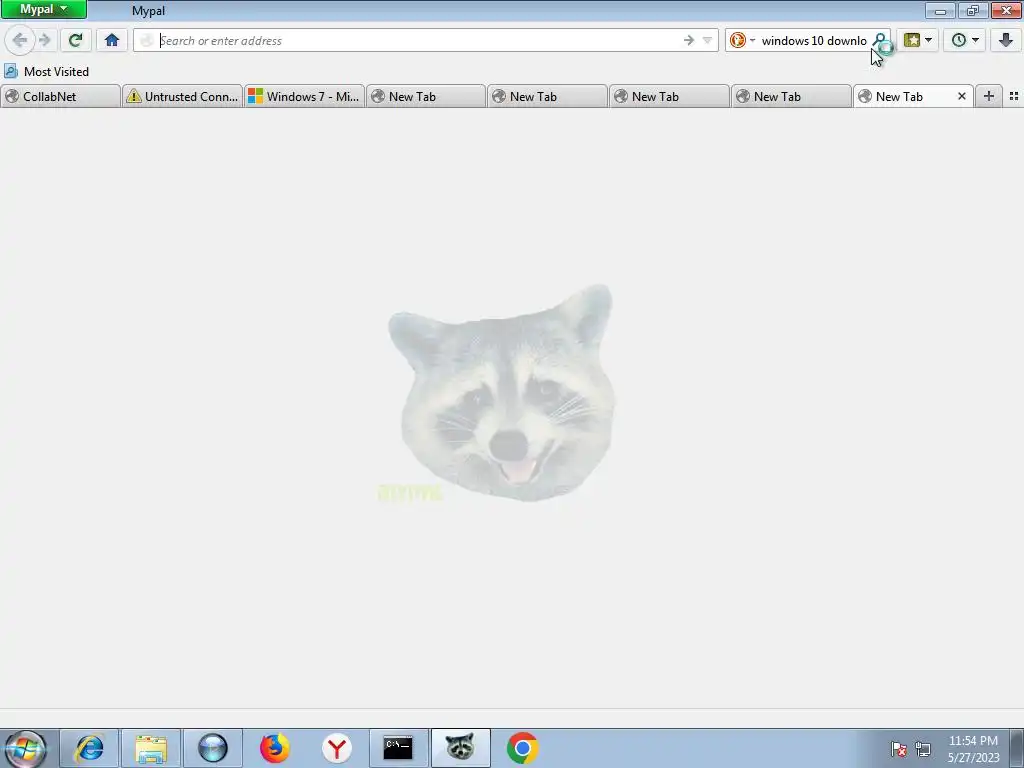
Task: Open network status icon in system tray
Action: click(923, 749)
